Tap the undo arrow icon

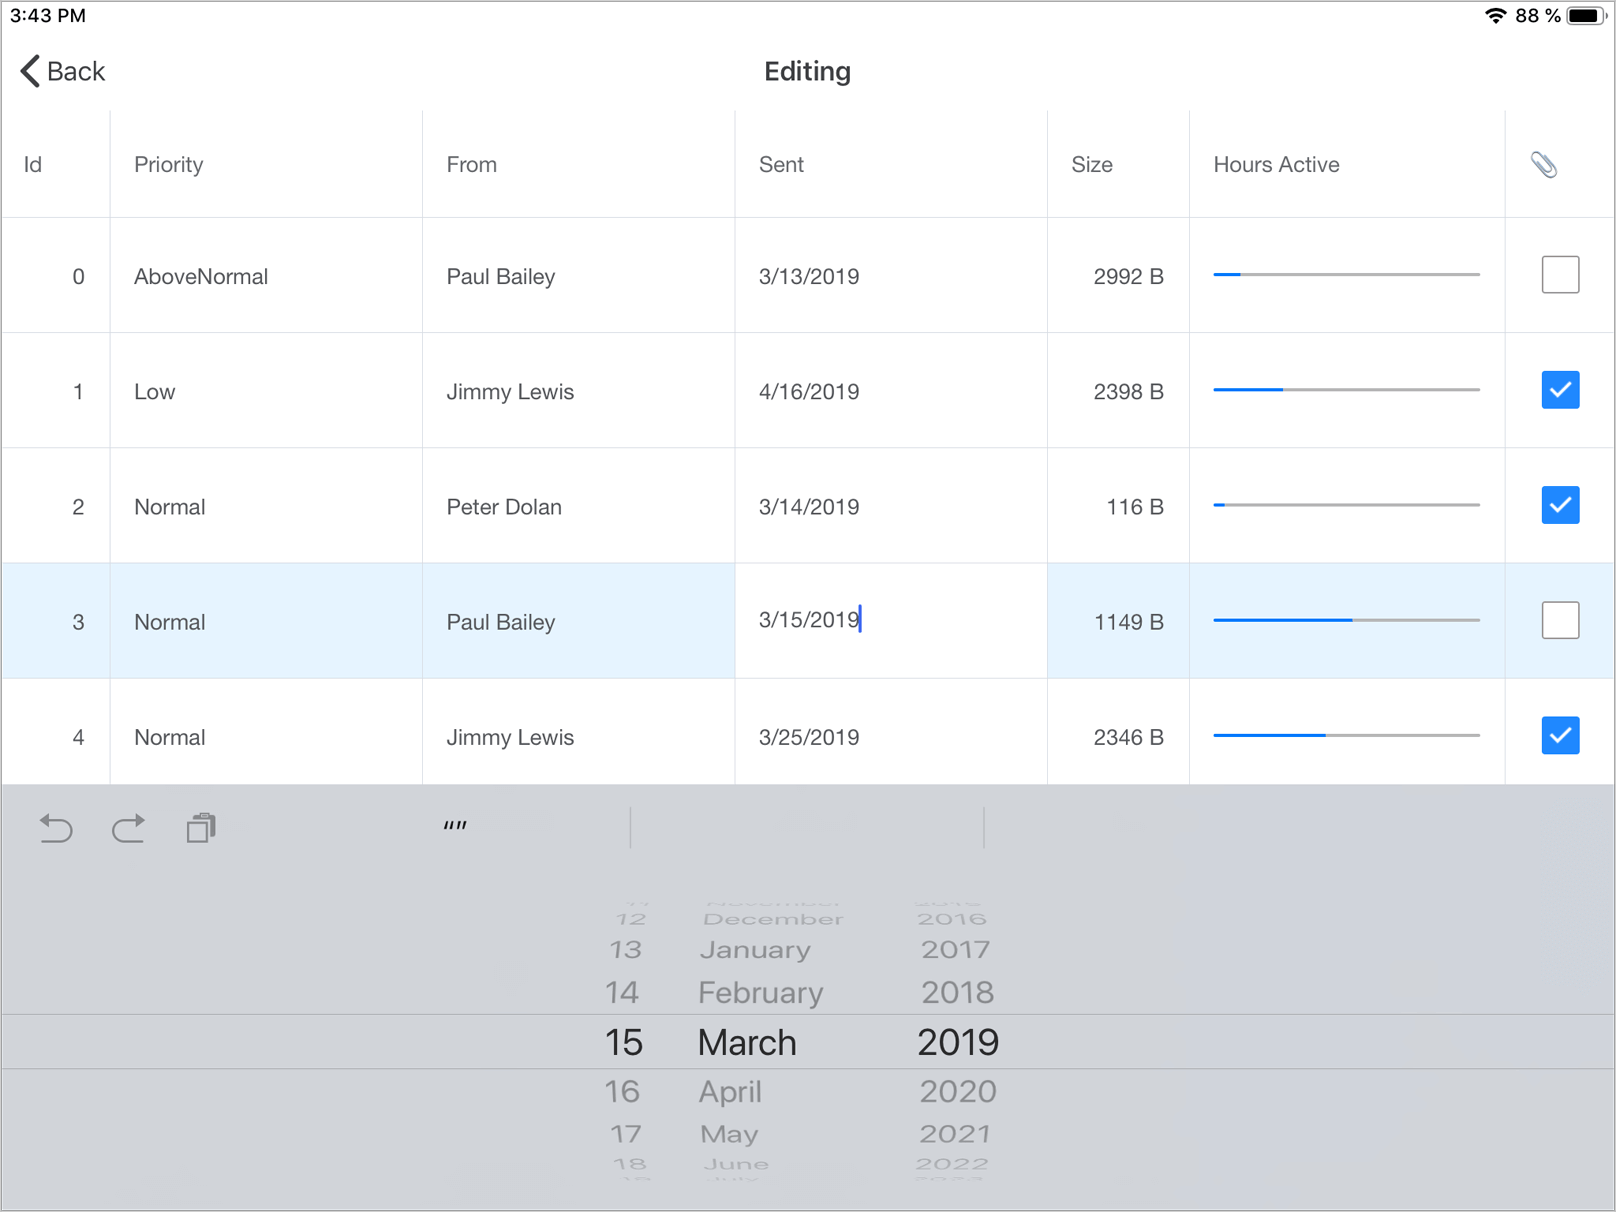(x=56, y=828)
